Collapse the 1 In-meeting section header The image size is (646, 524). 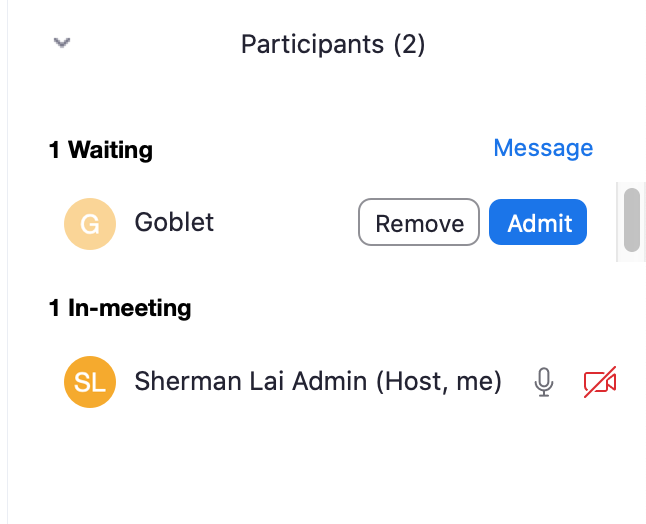click(x=120, y=308)
